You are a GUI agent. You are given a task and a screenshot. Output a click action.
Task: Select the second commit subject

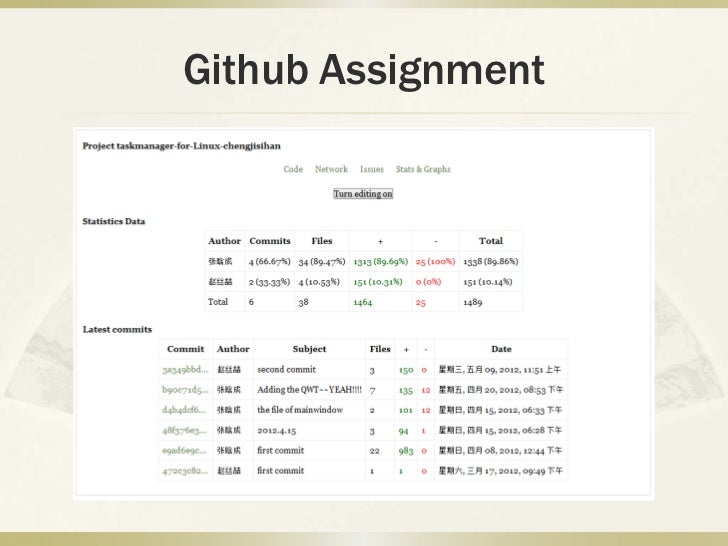[286, 370]
